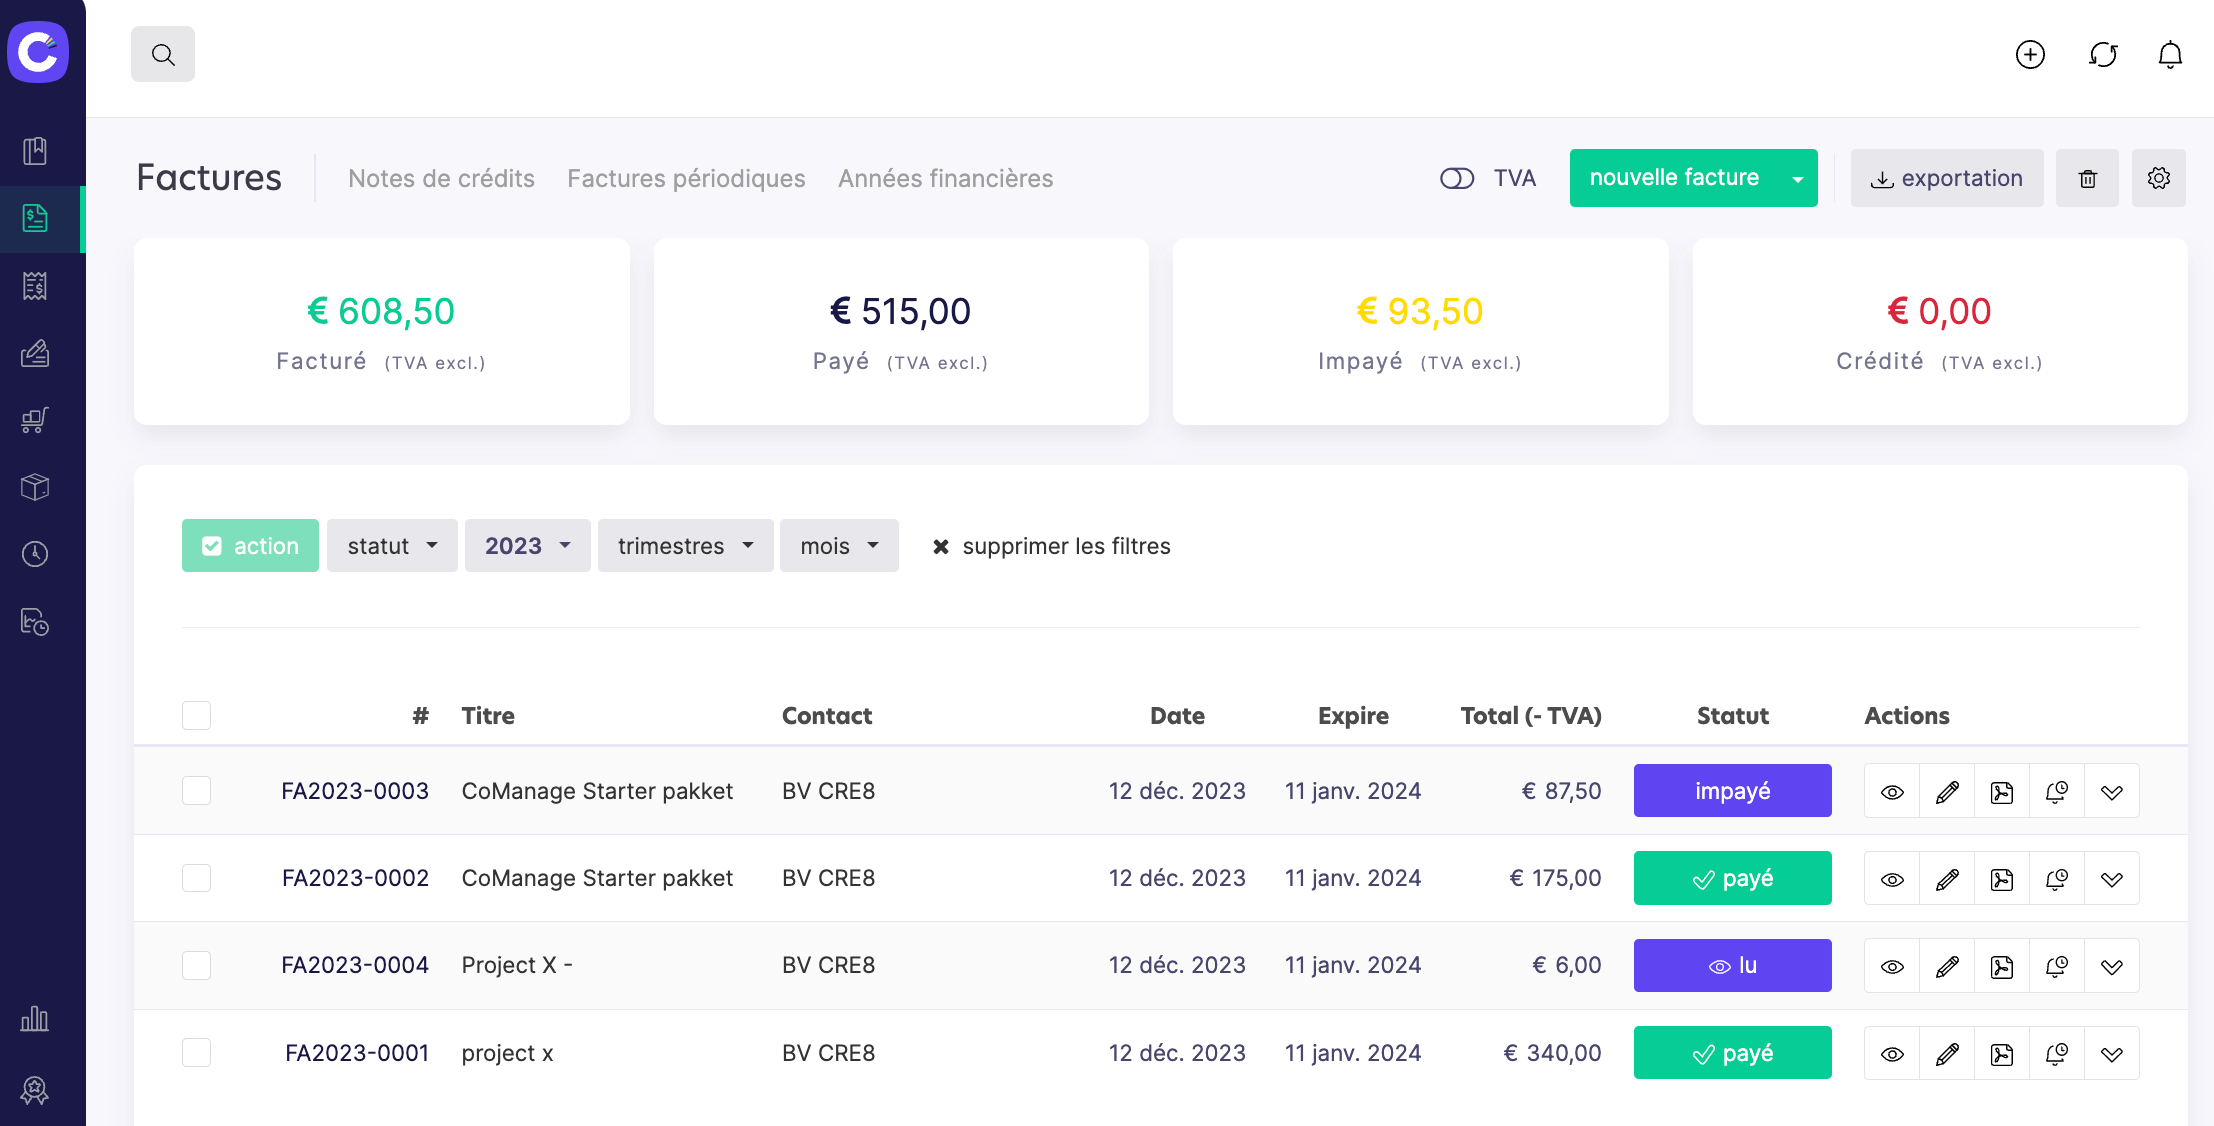
Task: Sort by the Date column header
Action: (1177, 716)
